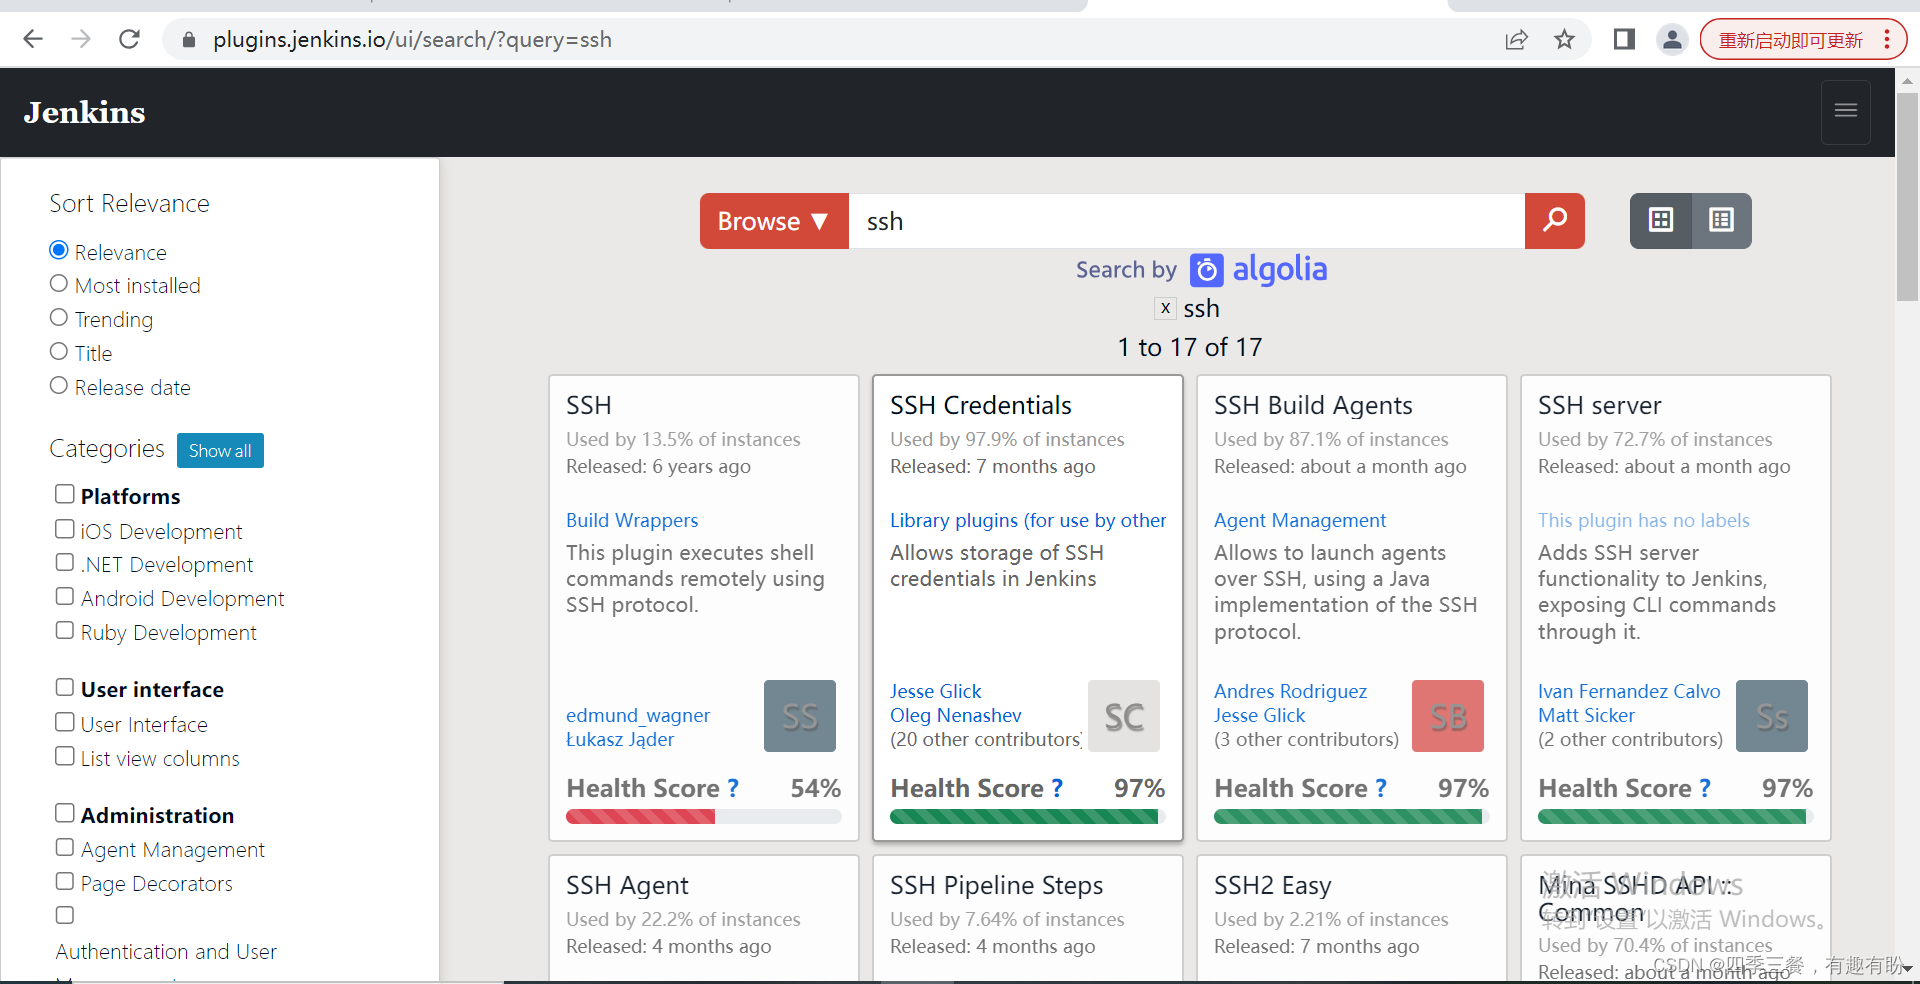Open Oleg Nenashev maintainer link
Viewport: 1920px width, 984px height.
[x=956, y=715]
